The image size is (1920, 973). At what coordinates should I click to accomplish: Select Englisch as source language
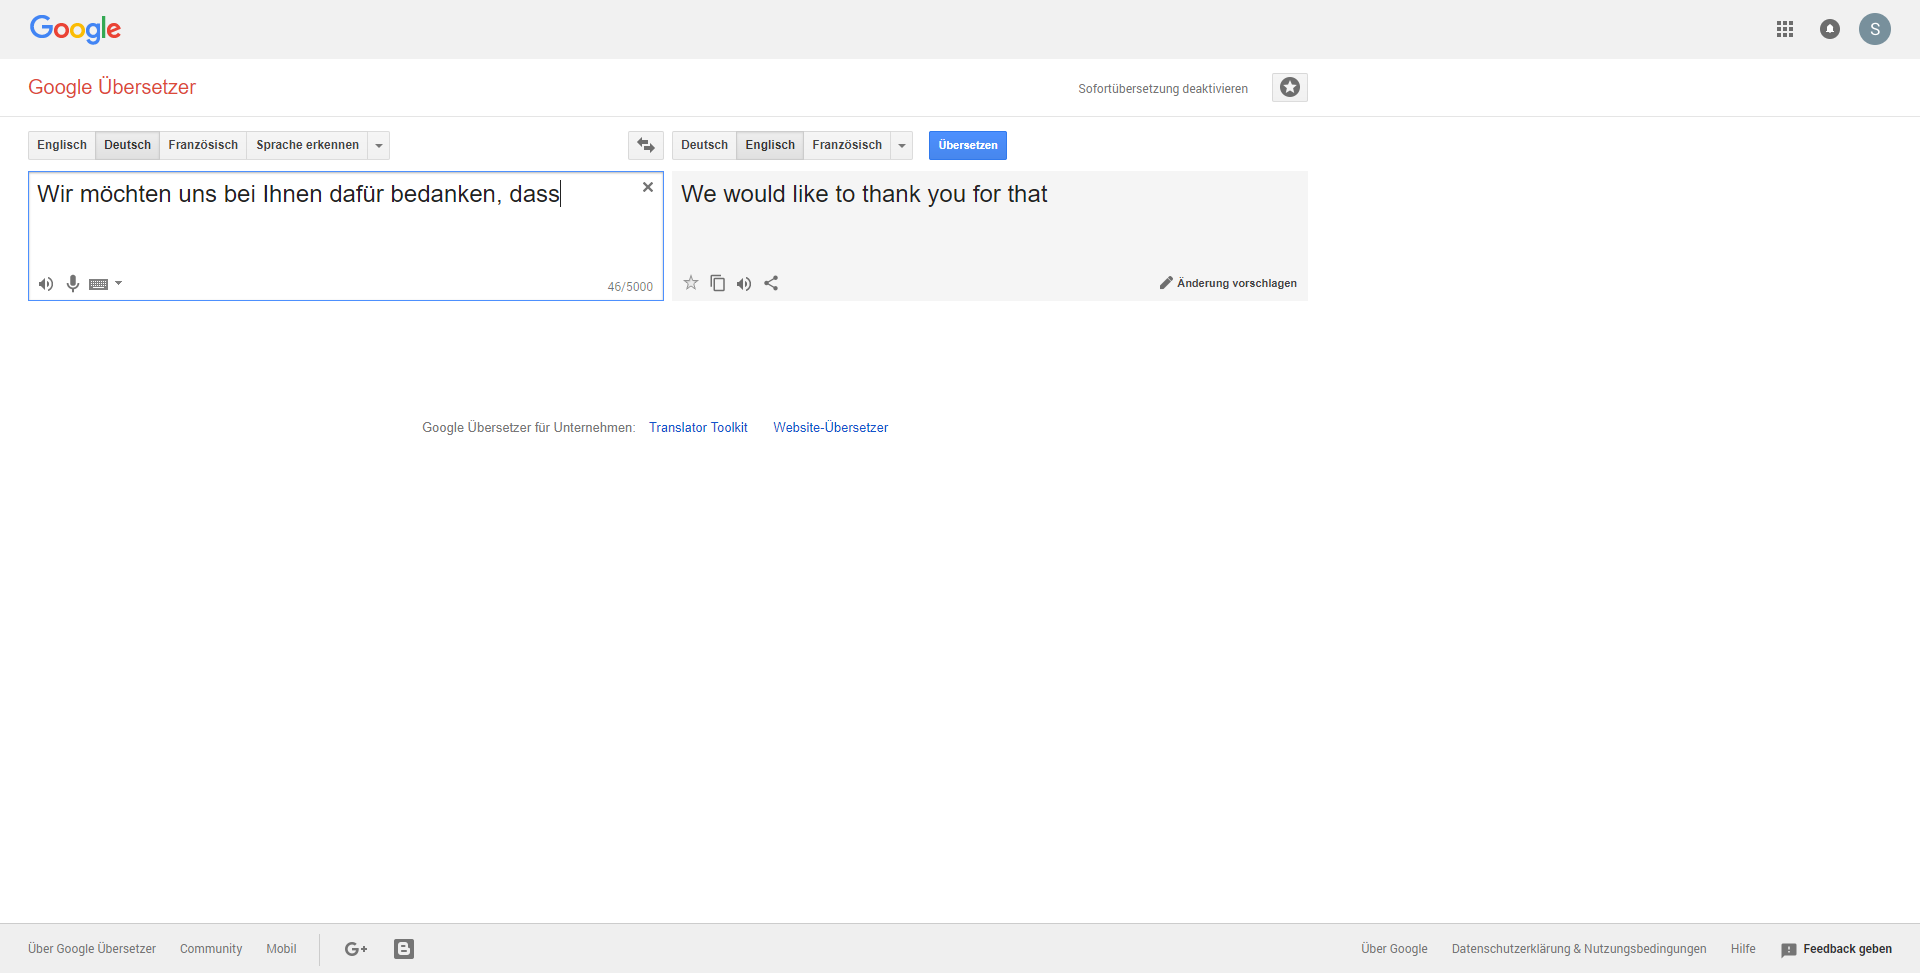pos(62,145)
